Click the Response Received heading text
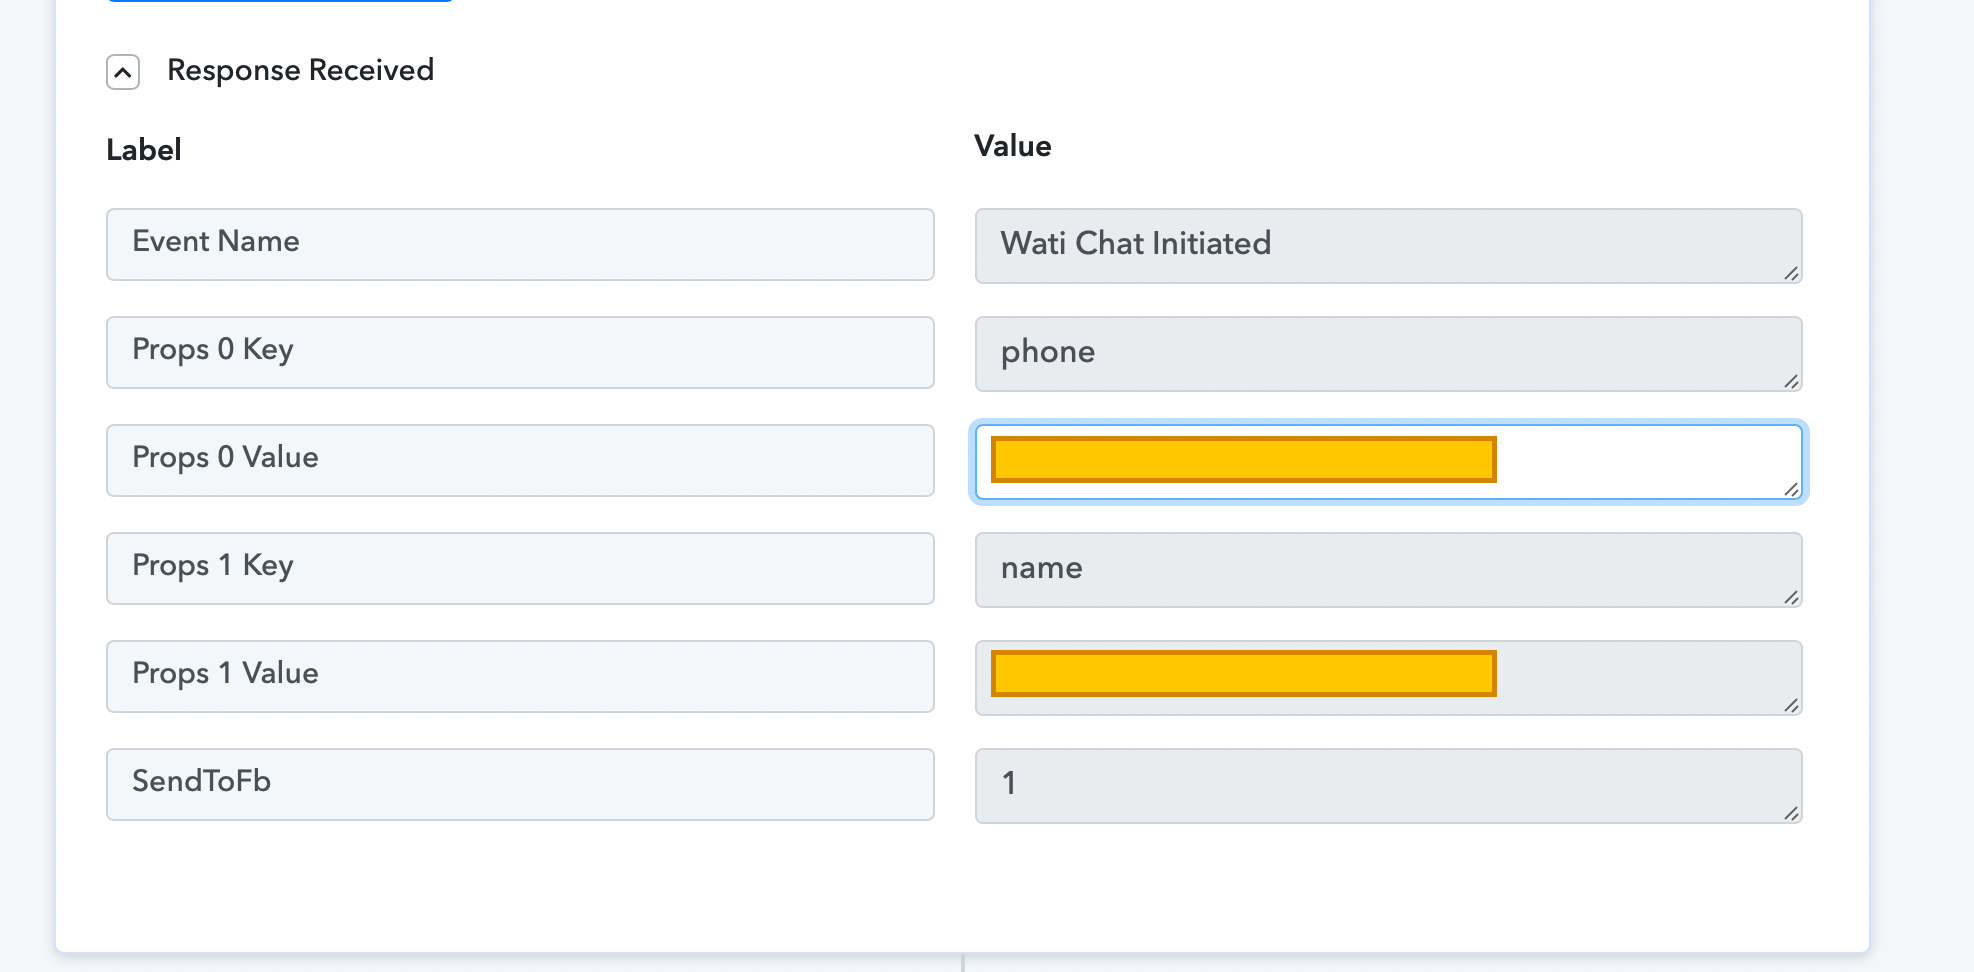 pos(301,70)
